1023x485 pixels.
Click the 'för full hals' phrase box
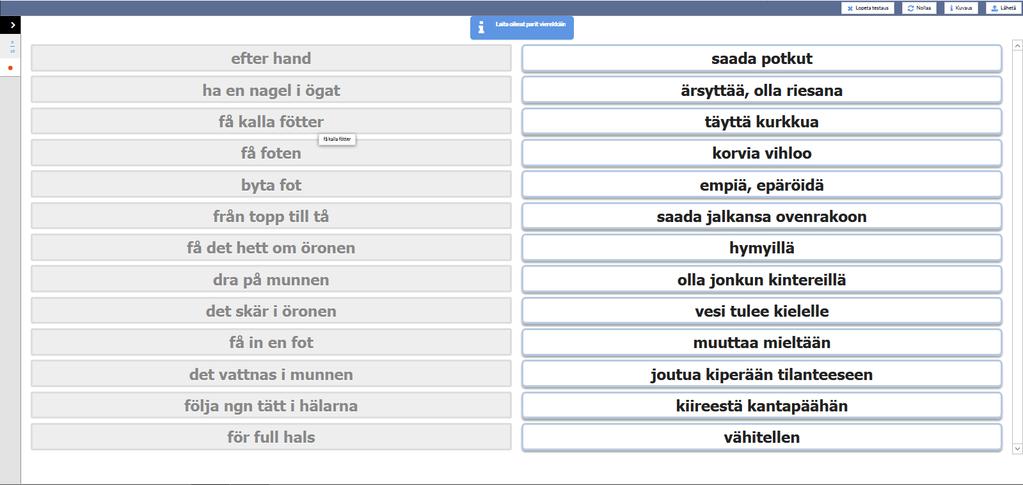271,437
